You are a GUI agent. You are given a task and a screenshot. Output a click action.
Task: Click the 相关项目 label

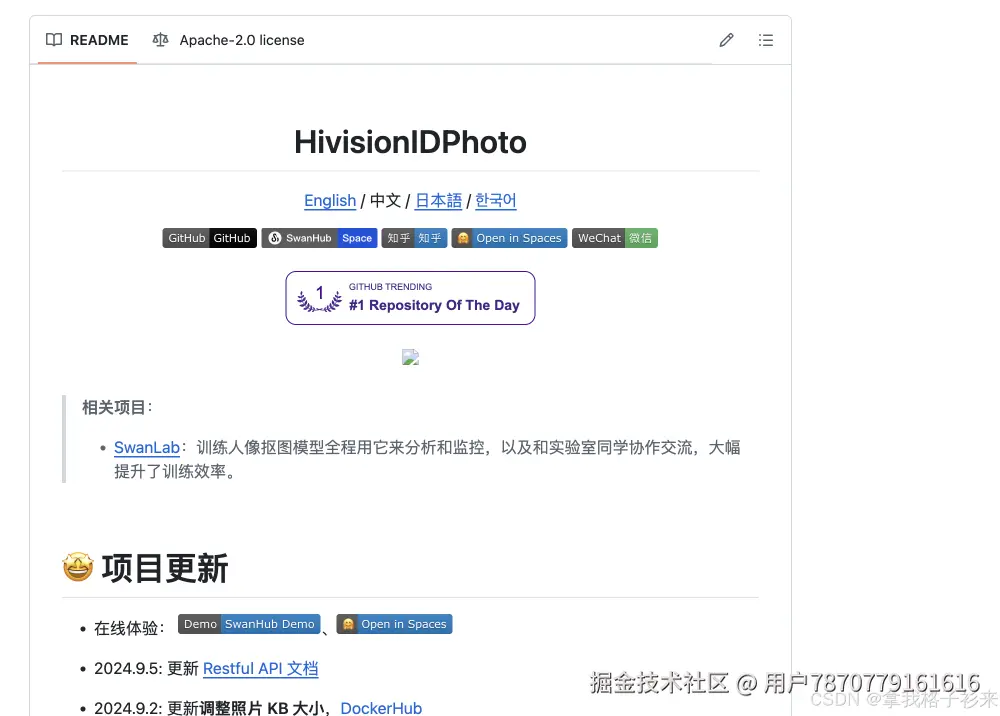[x=117, y=407]
